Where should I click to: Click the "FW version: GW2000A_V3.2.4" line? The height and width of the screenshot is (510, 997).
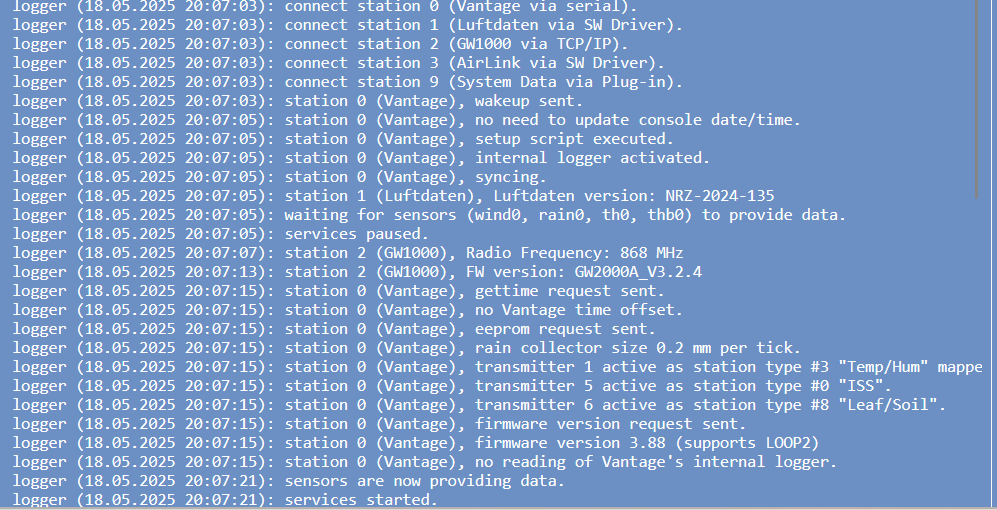[x=493, y=272]
